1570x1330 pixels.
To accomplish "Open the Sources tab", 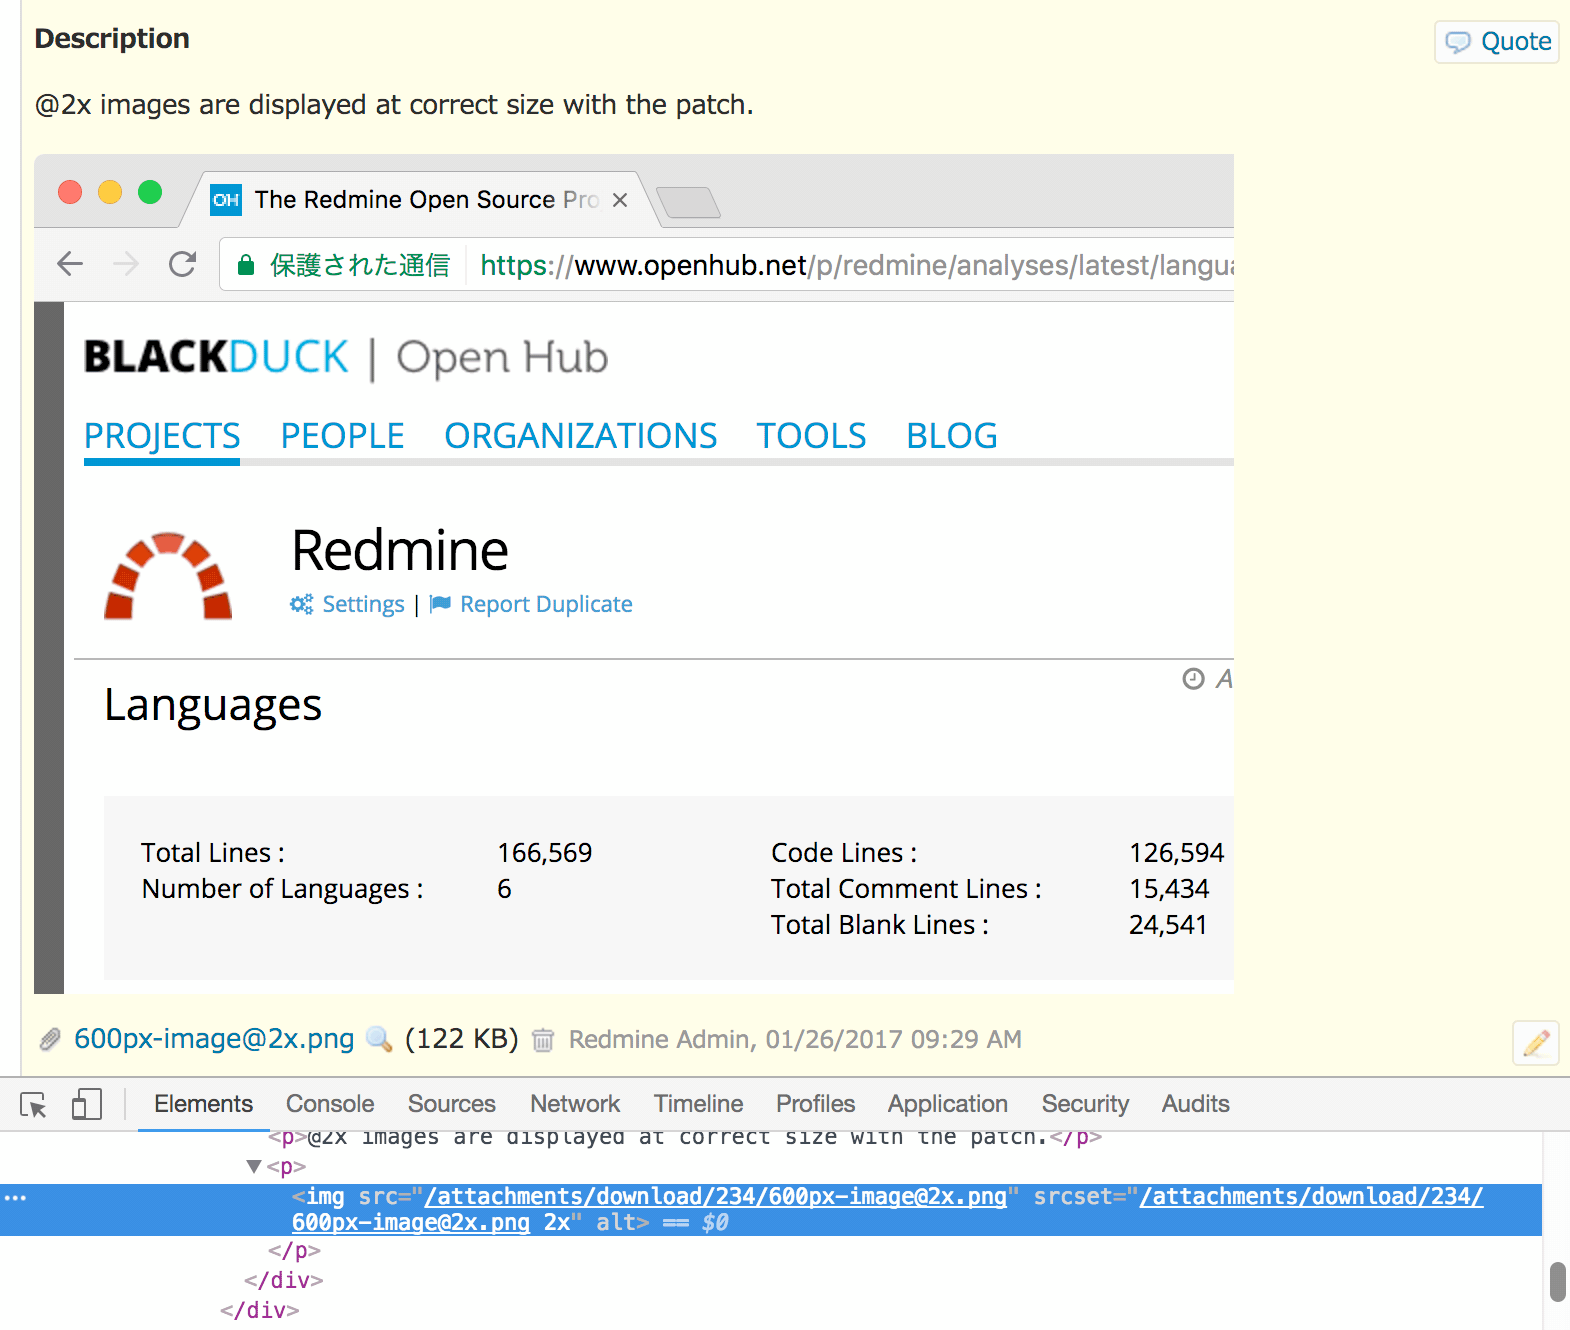I will (x=452, y=1104).
